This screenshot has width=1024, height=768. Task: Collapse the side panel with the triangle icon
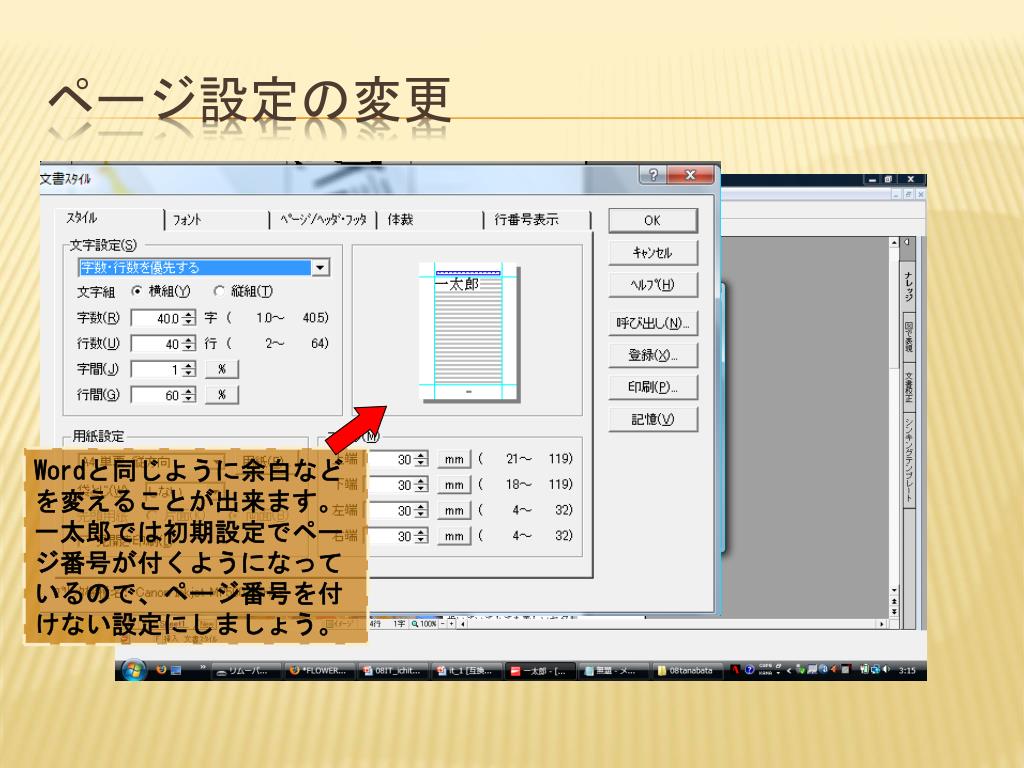click(906, 242)
